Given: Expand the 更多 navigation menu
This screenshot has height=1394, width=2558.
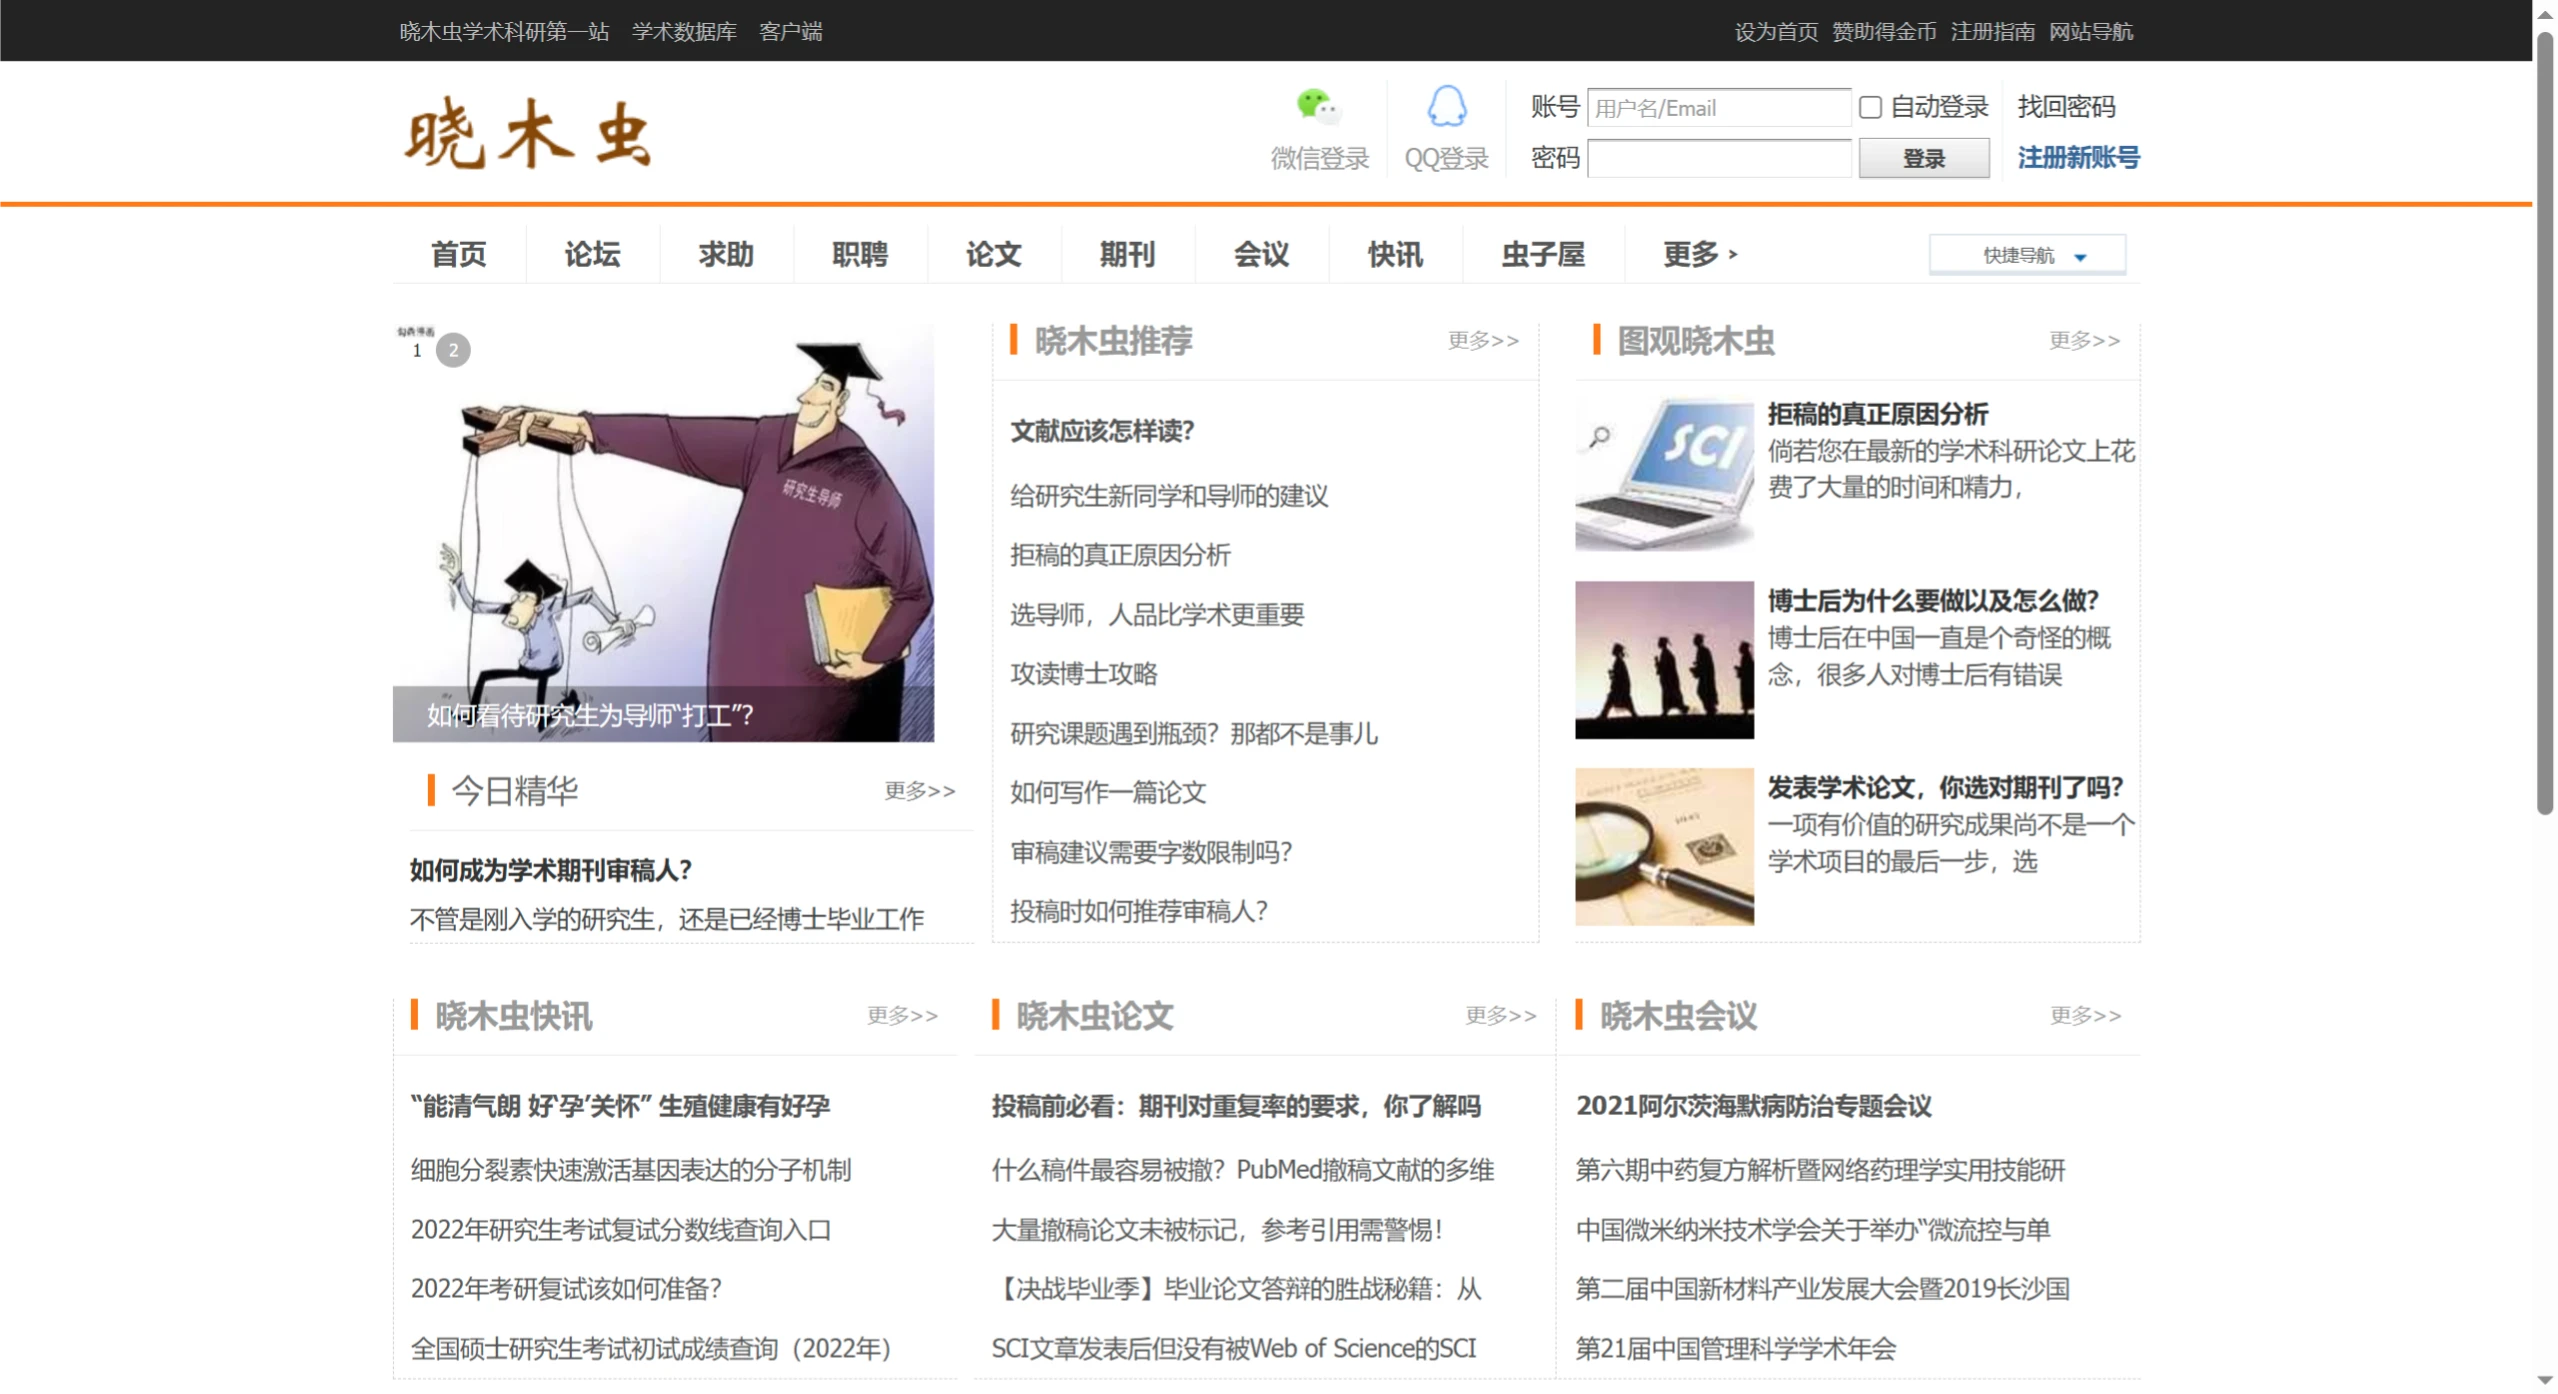Looking at the screenshot, I should pyautogui.click(x=1700, y=254).
